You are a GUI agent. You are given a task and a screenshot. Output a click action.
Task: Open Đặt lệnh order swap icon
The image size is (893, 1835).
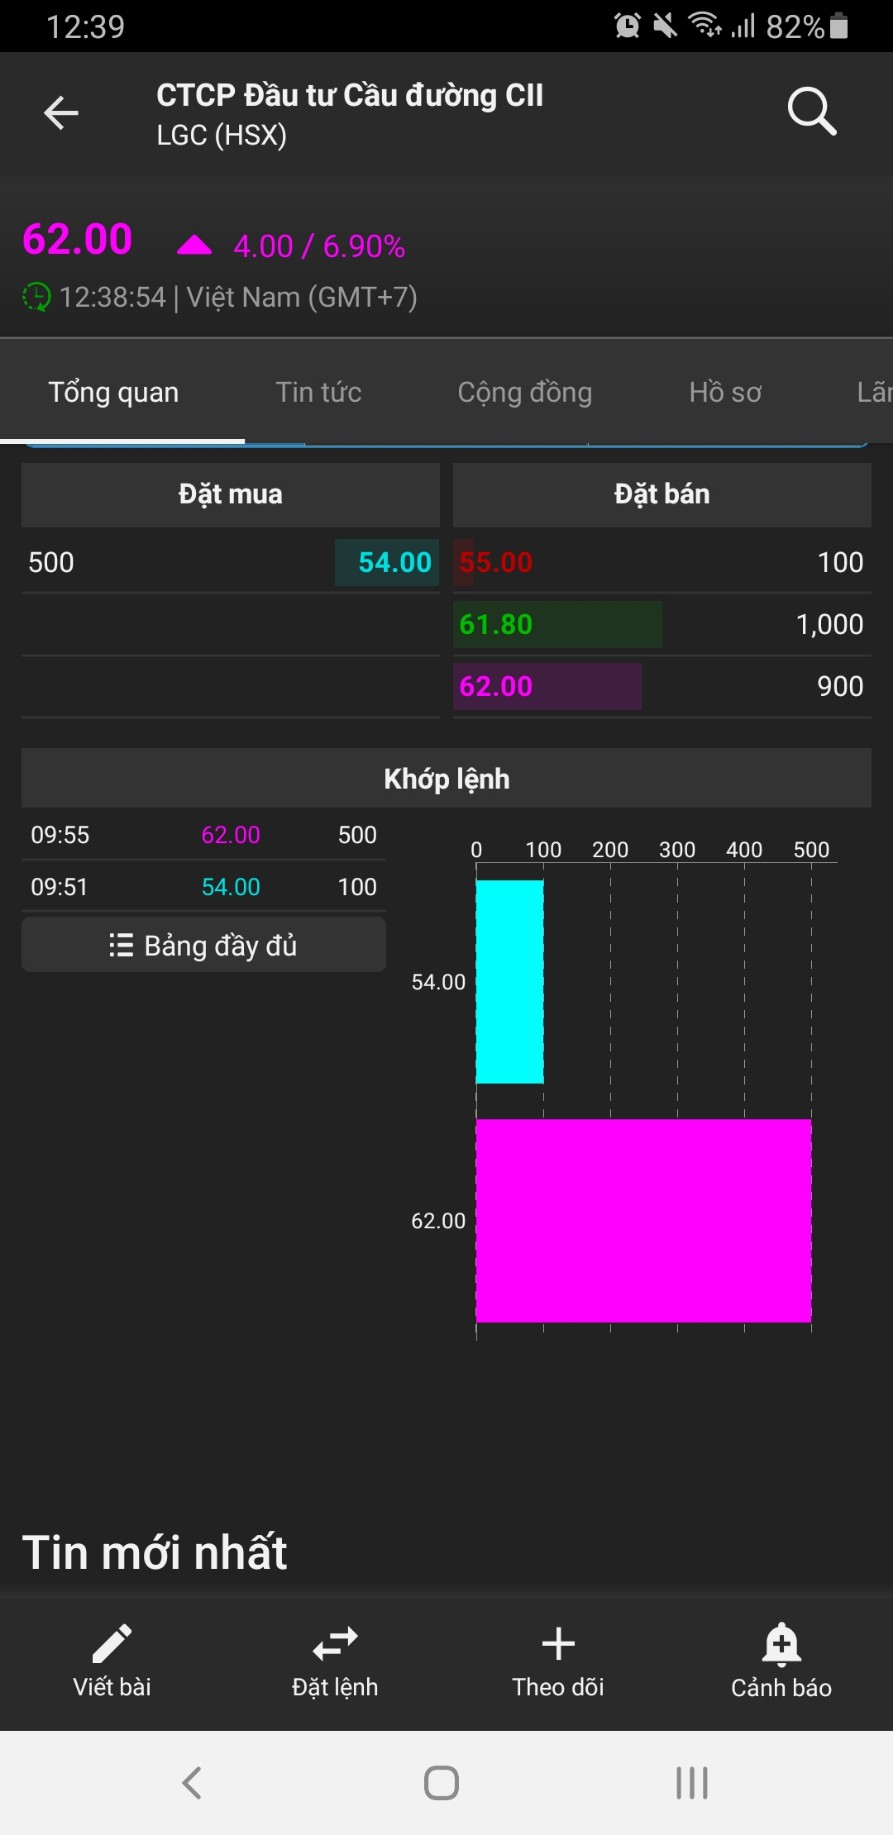[x=335, y=1645]
